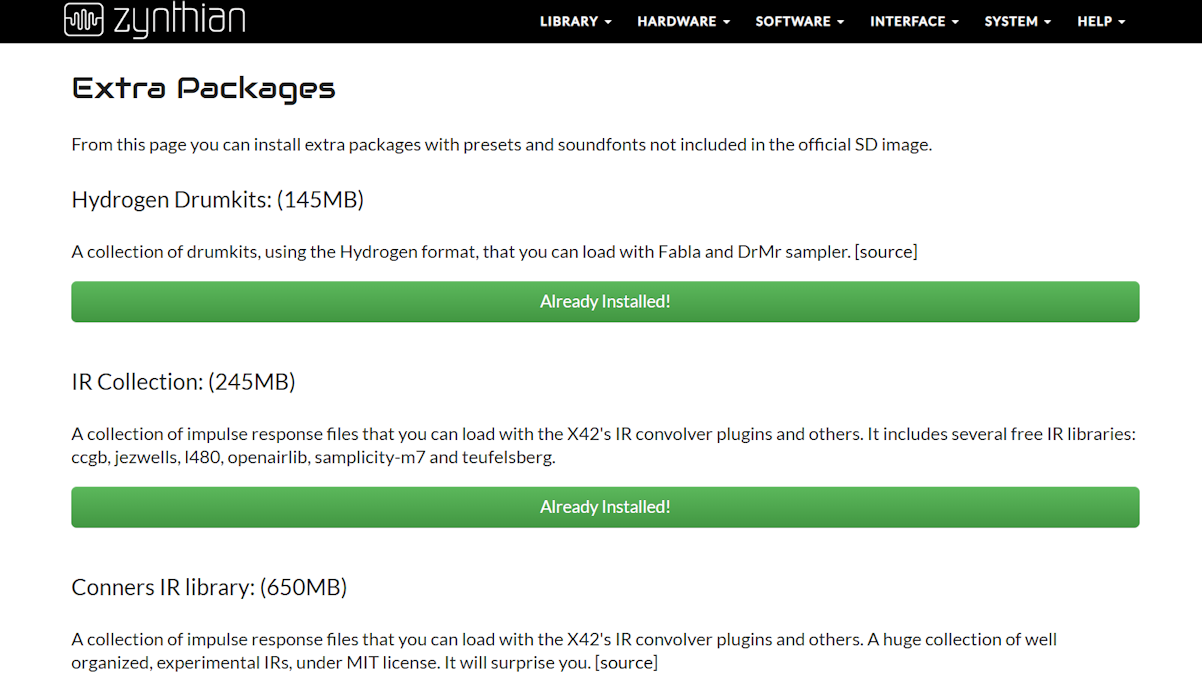Click the intro text about extra packages

tap(501, 145)
